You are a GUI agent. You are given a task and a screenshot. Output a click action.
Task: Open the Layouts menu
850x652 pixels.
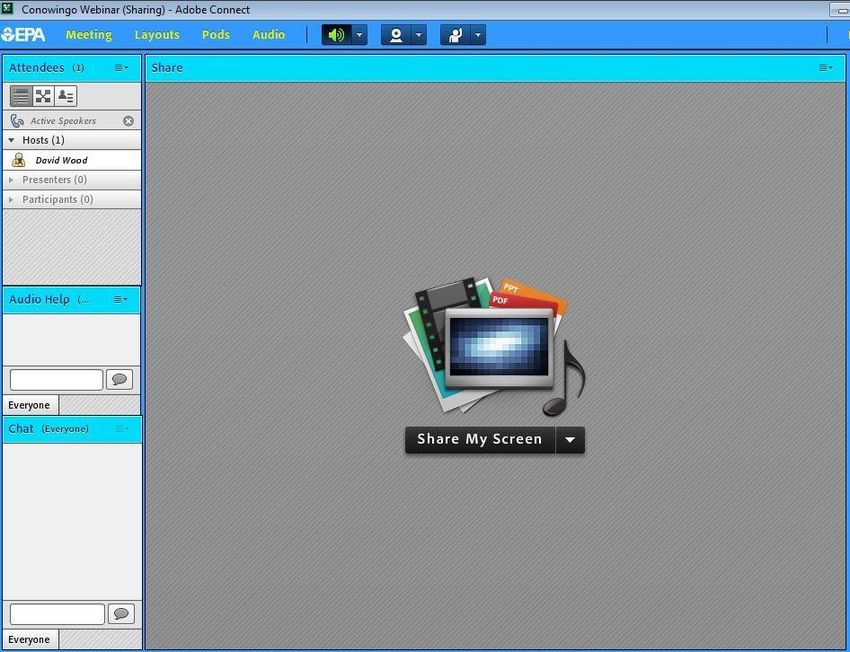[x=157, y=35]
